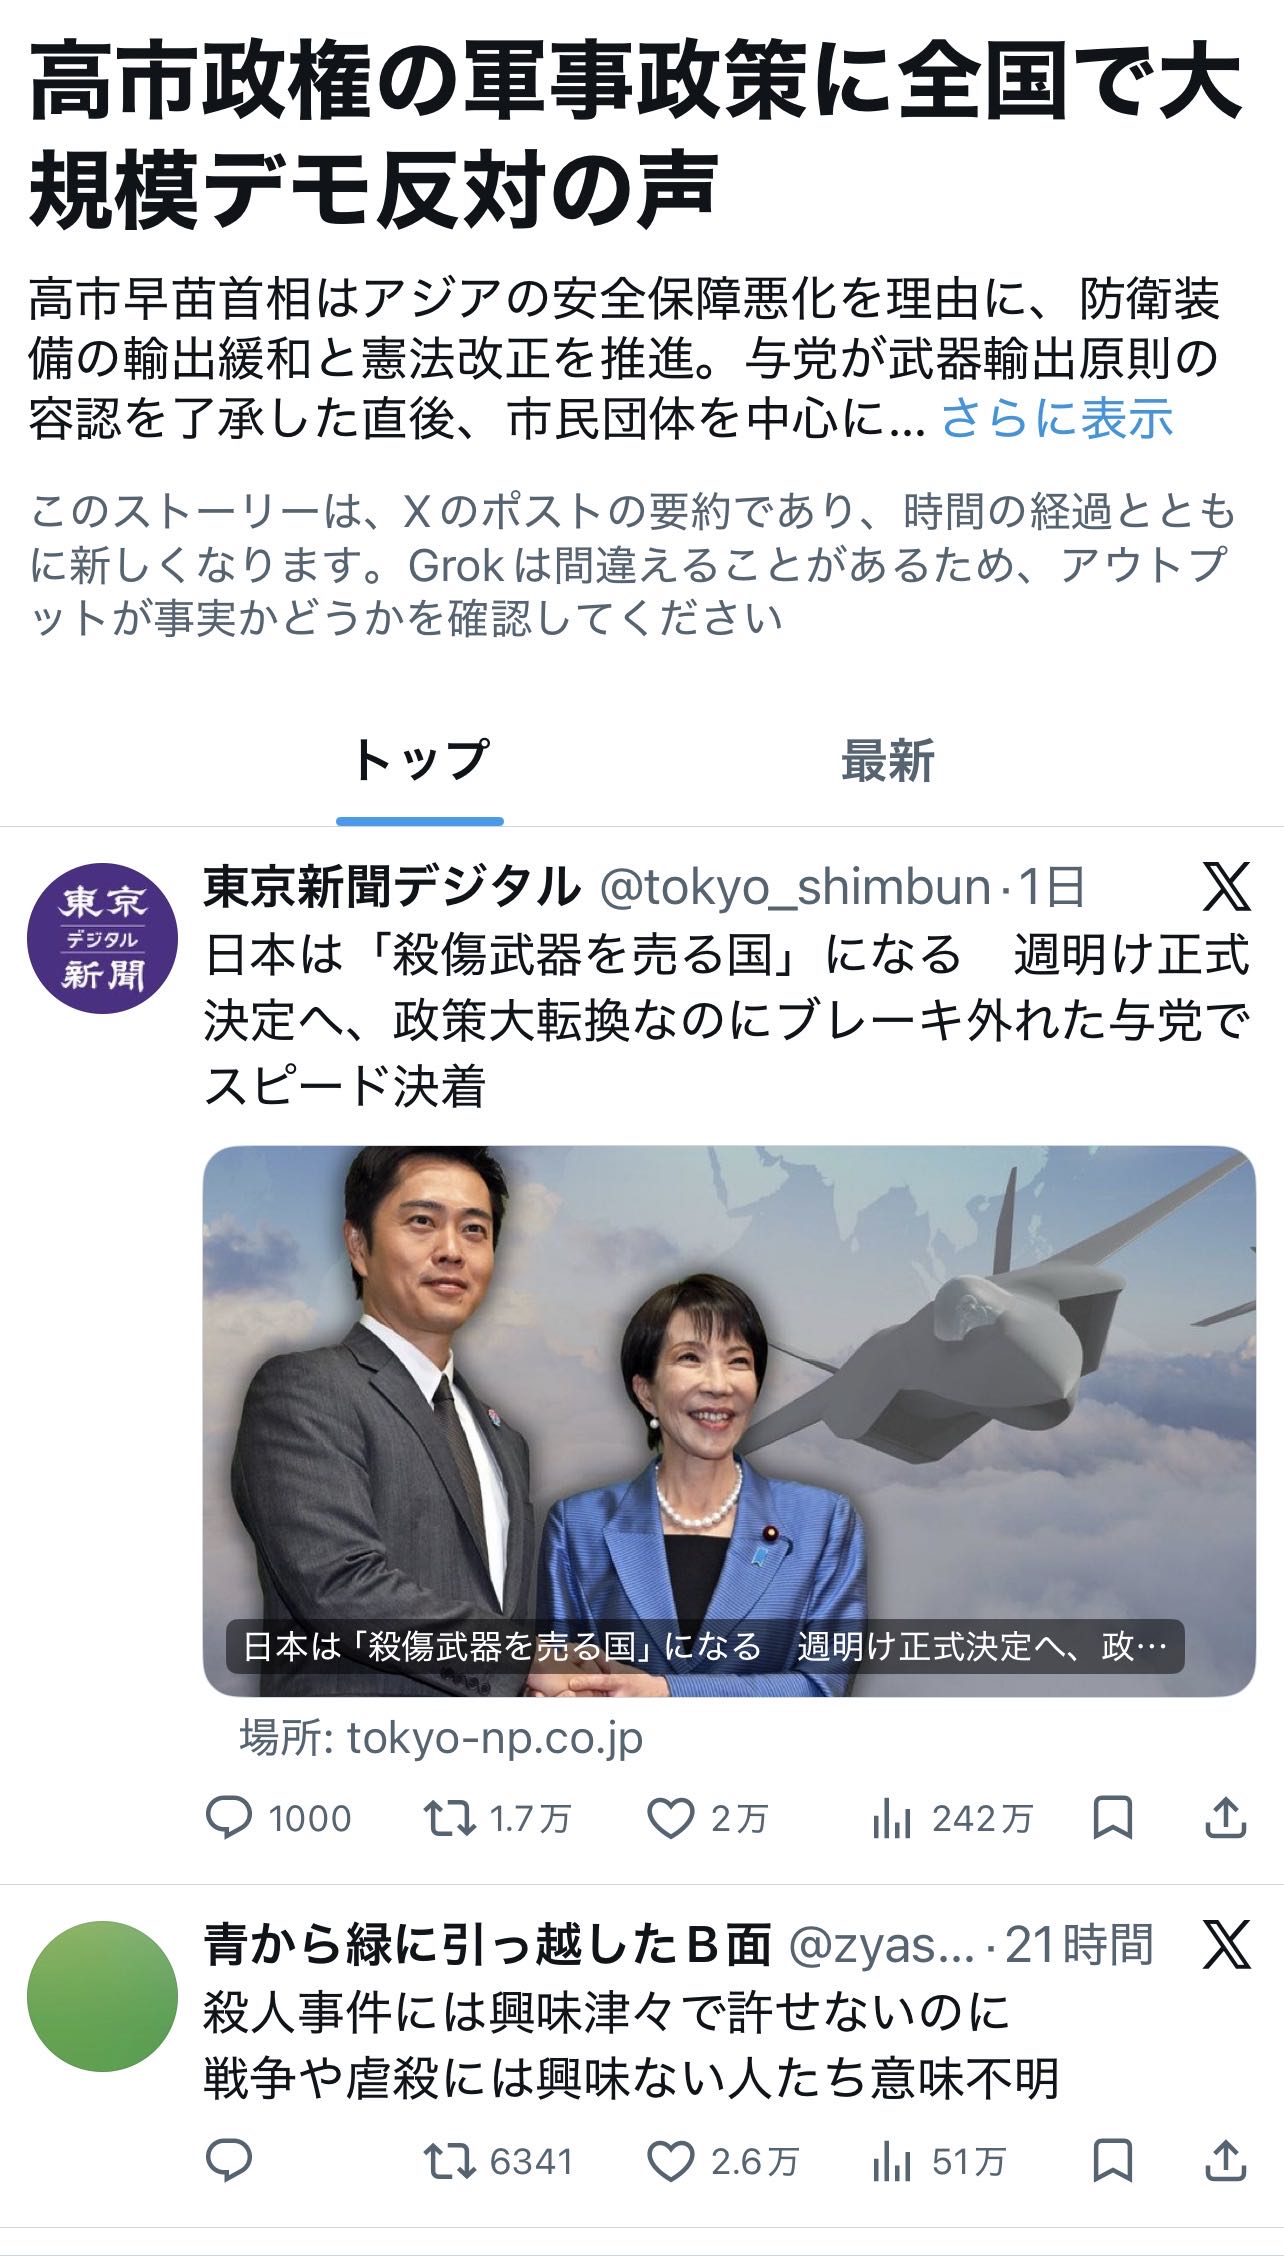Open X logo menu on Tokyo Shimbun post
Viewport: 1284px width, 2256px height.
(1226, 887)
